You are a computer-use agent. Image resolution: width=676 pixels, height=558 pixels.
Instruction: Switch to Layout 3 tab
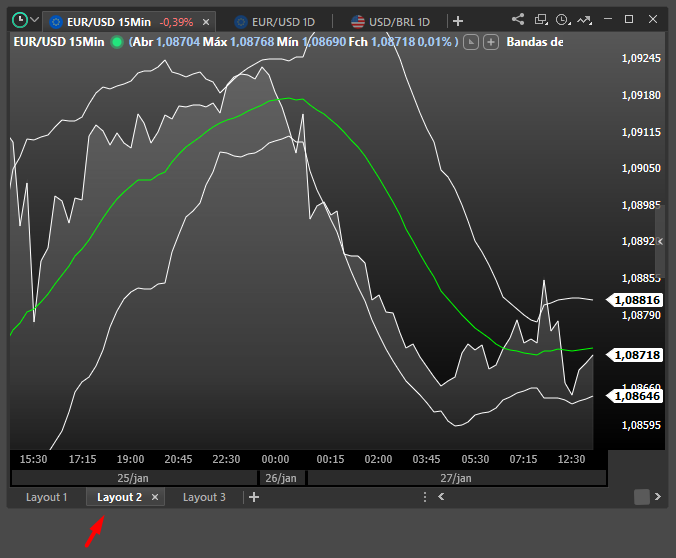pos(204,497)
